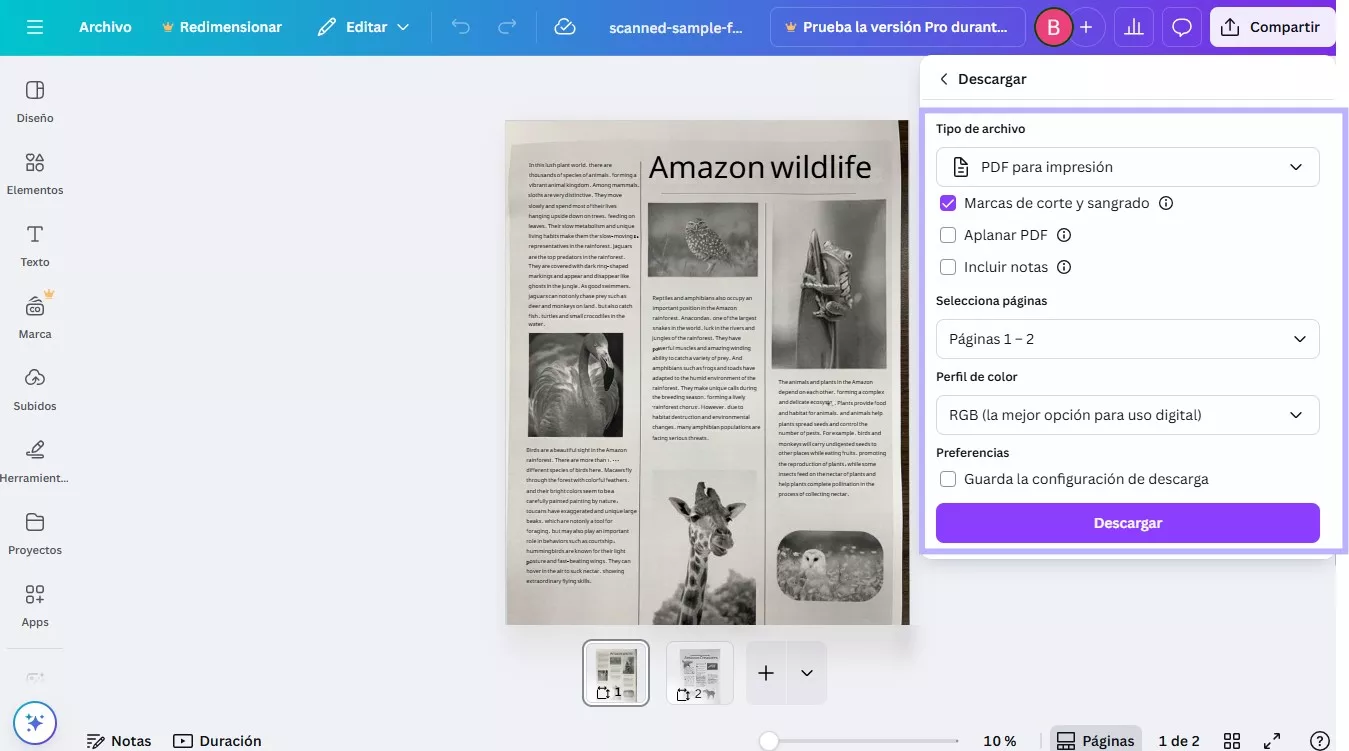The image size is (1349, 751).
Task: Redo the last action
Action: pos(508,27)
